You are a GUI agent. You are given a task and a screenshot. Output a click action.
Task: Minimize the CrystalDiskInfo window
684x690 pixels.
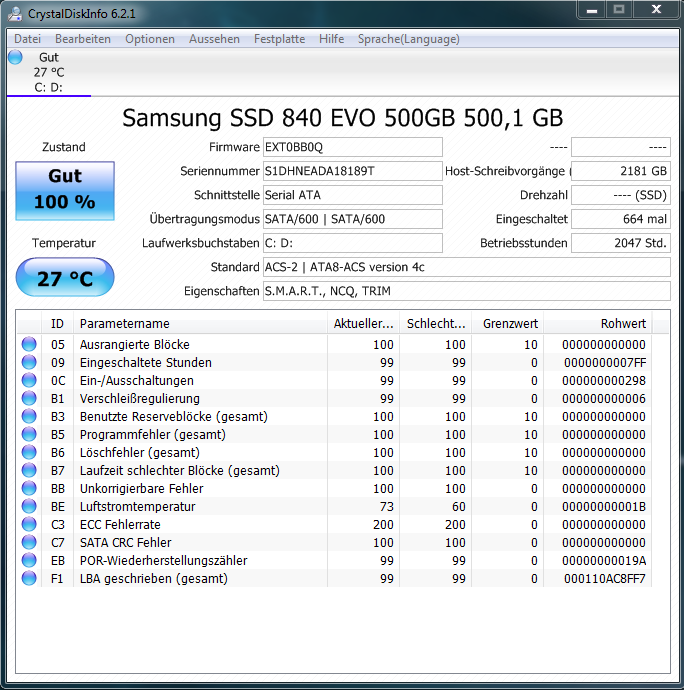pos(592,10)
